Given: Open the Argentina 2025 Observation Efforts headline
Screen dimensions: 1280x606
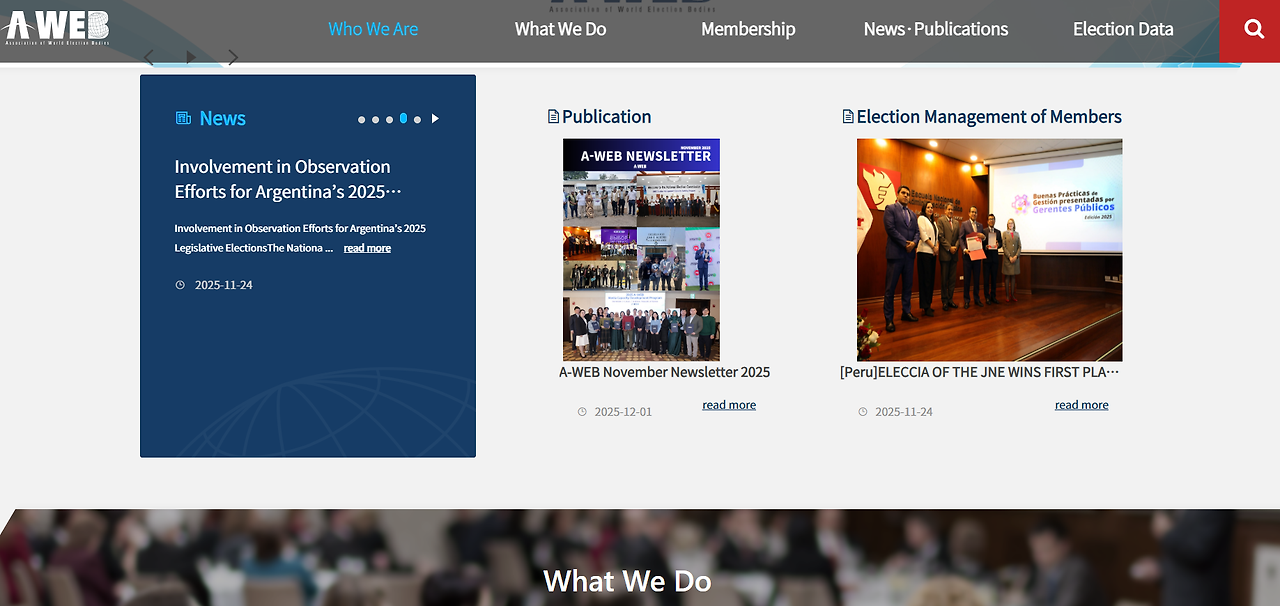Looking at the screenshot, I should (288, 179).
